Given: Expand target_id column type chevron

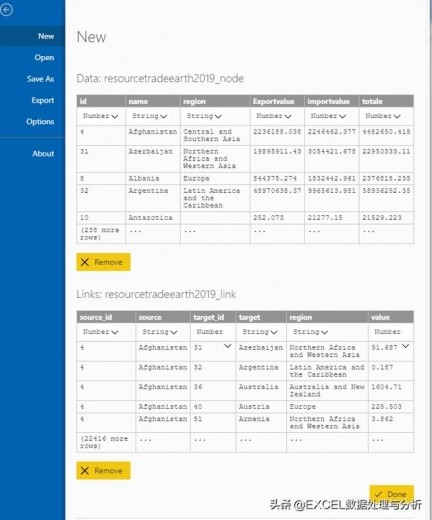Looking at the screenshot, I should [228, 346].
